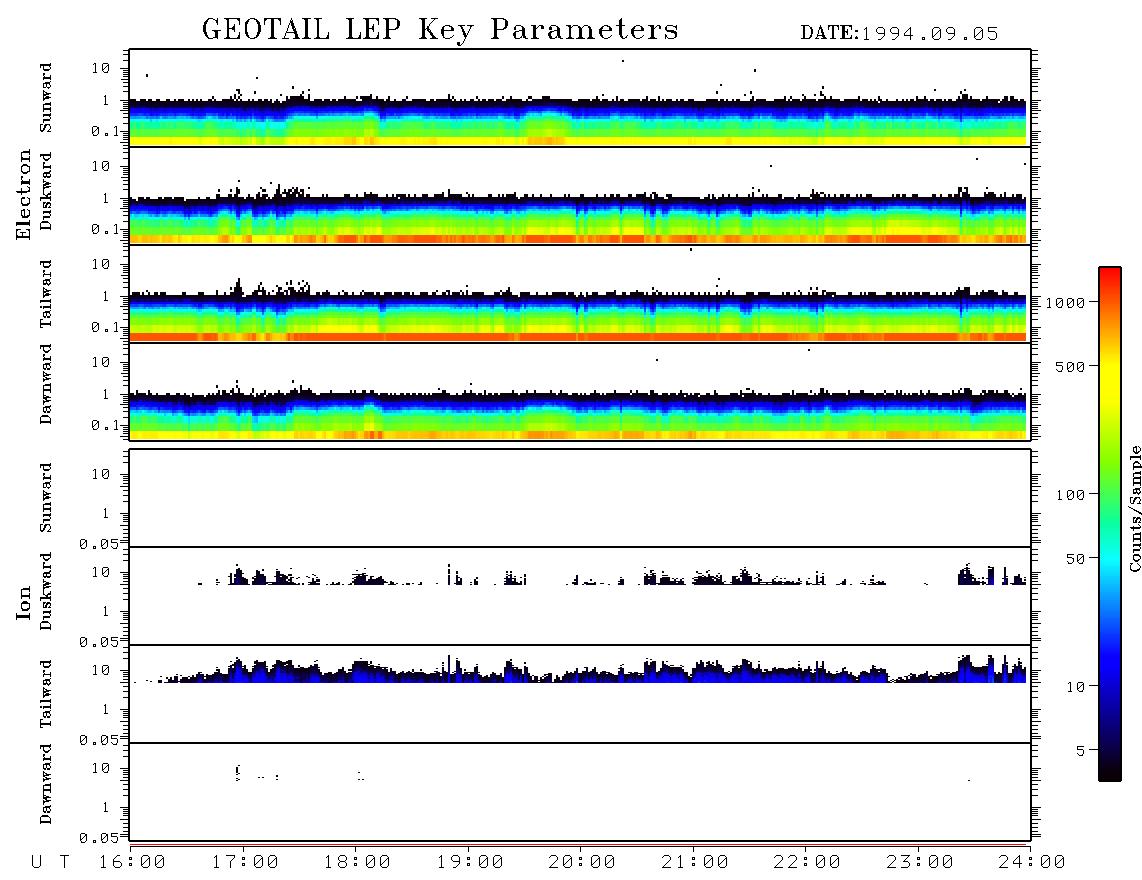The image size is (1142, 880).
Task: Select the Electron Duskward axis label
Action: [x=46, y=191]
